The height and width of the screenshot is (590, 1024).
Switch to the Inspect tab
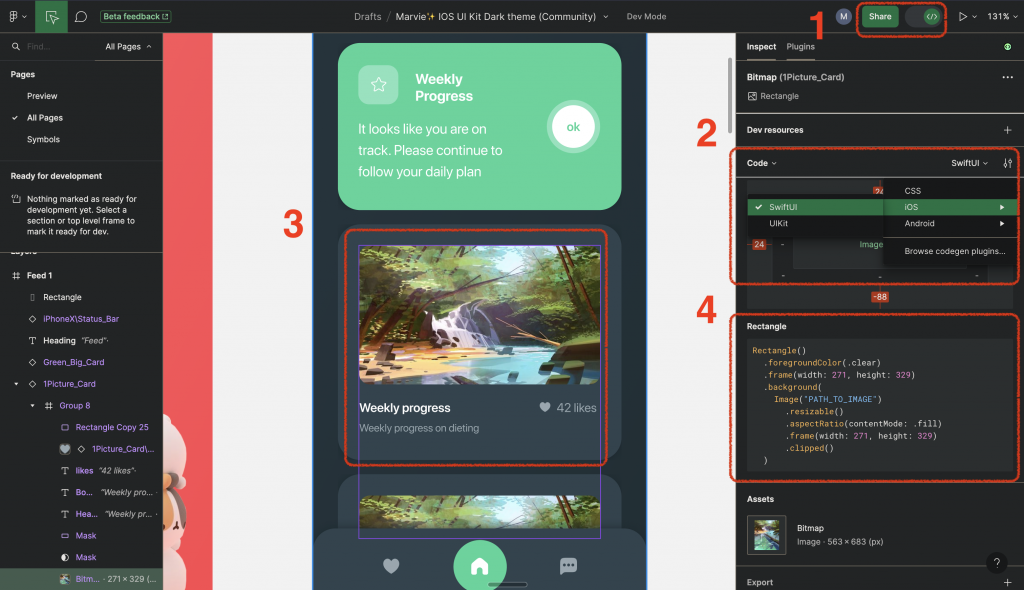(x=761, y=46)
